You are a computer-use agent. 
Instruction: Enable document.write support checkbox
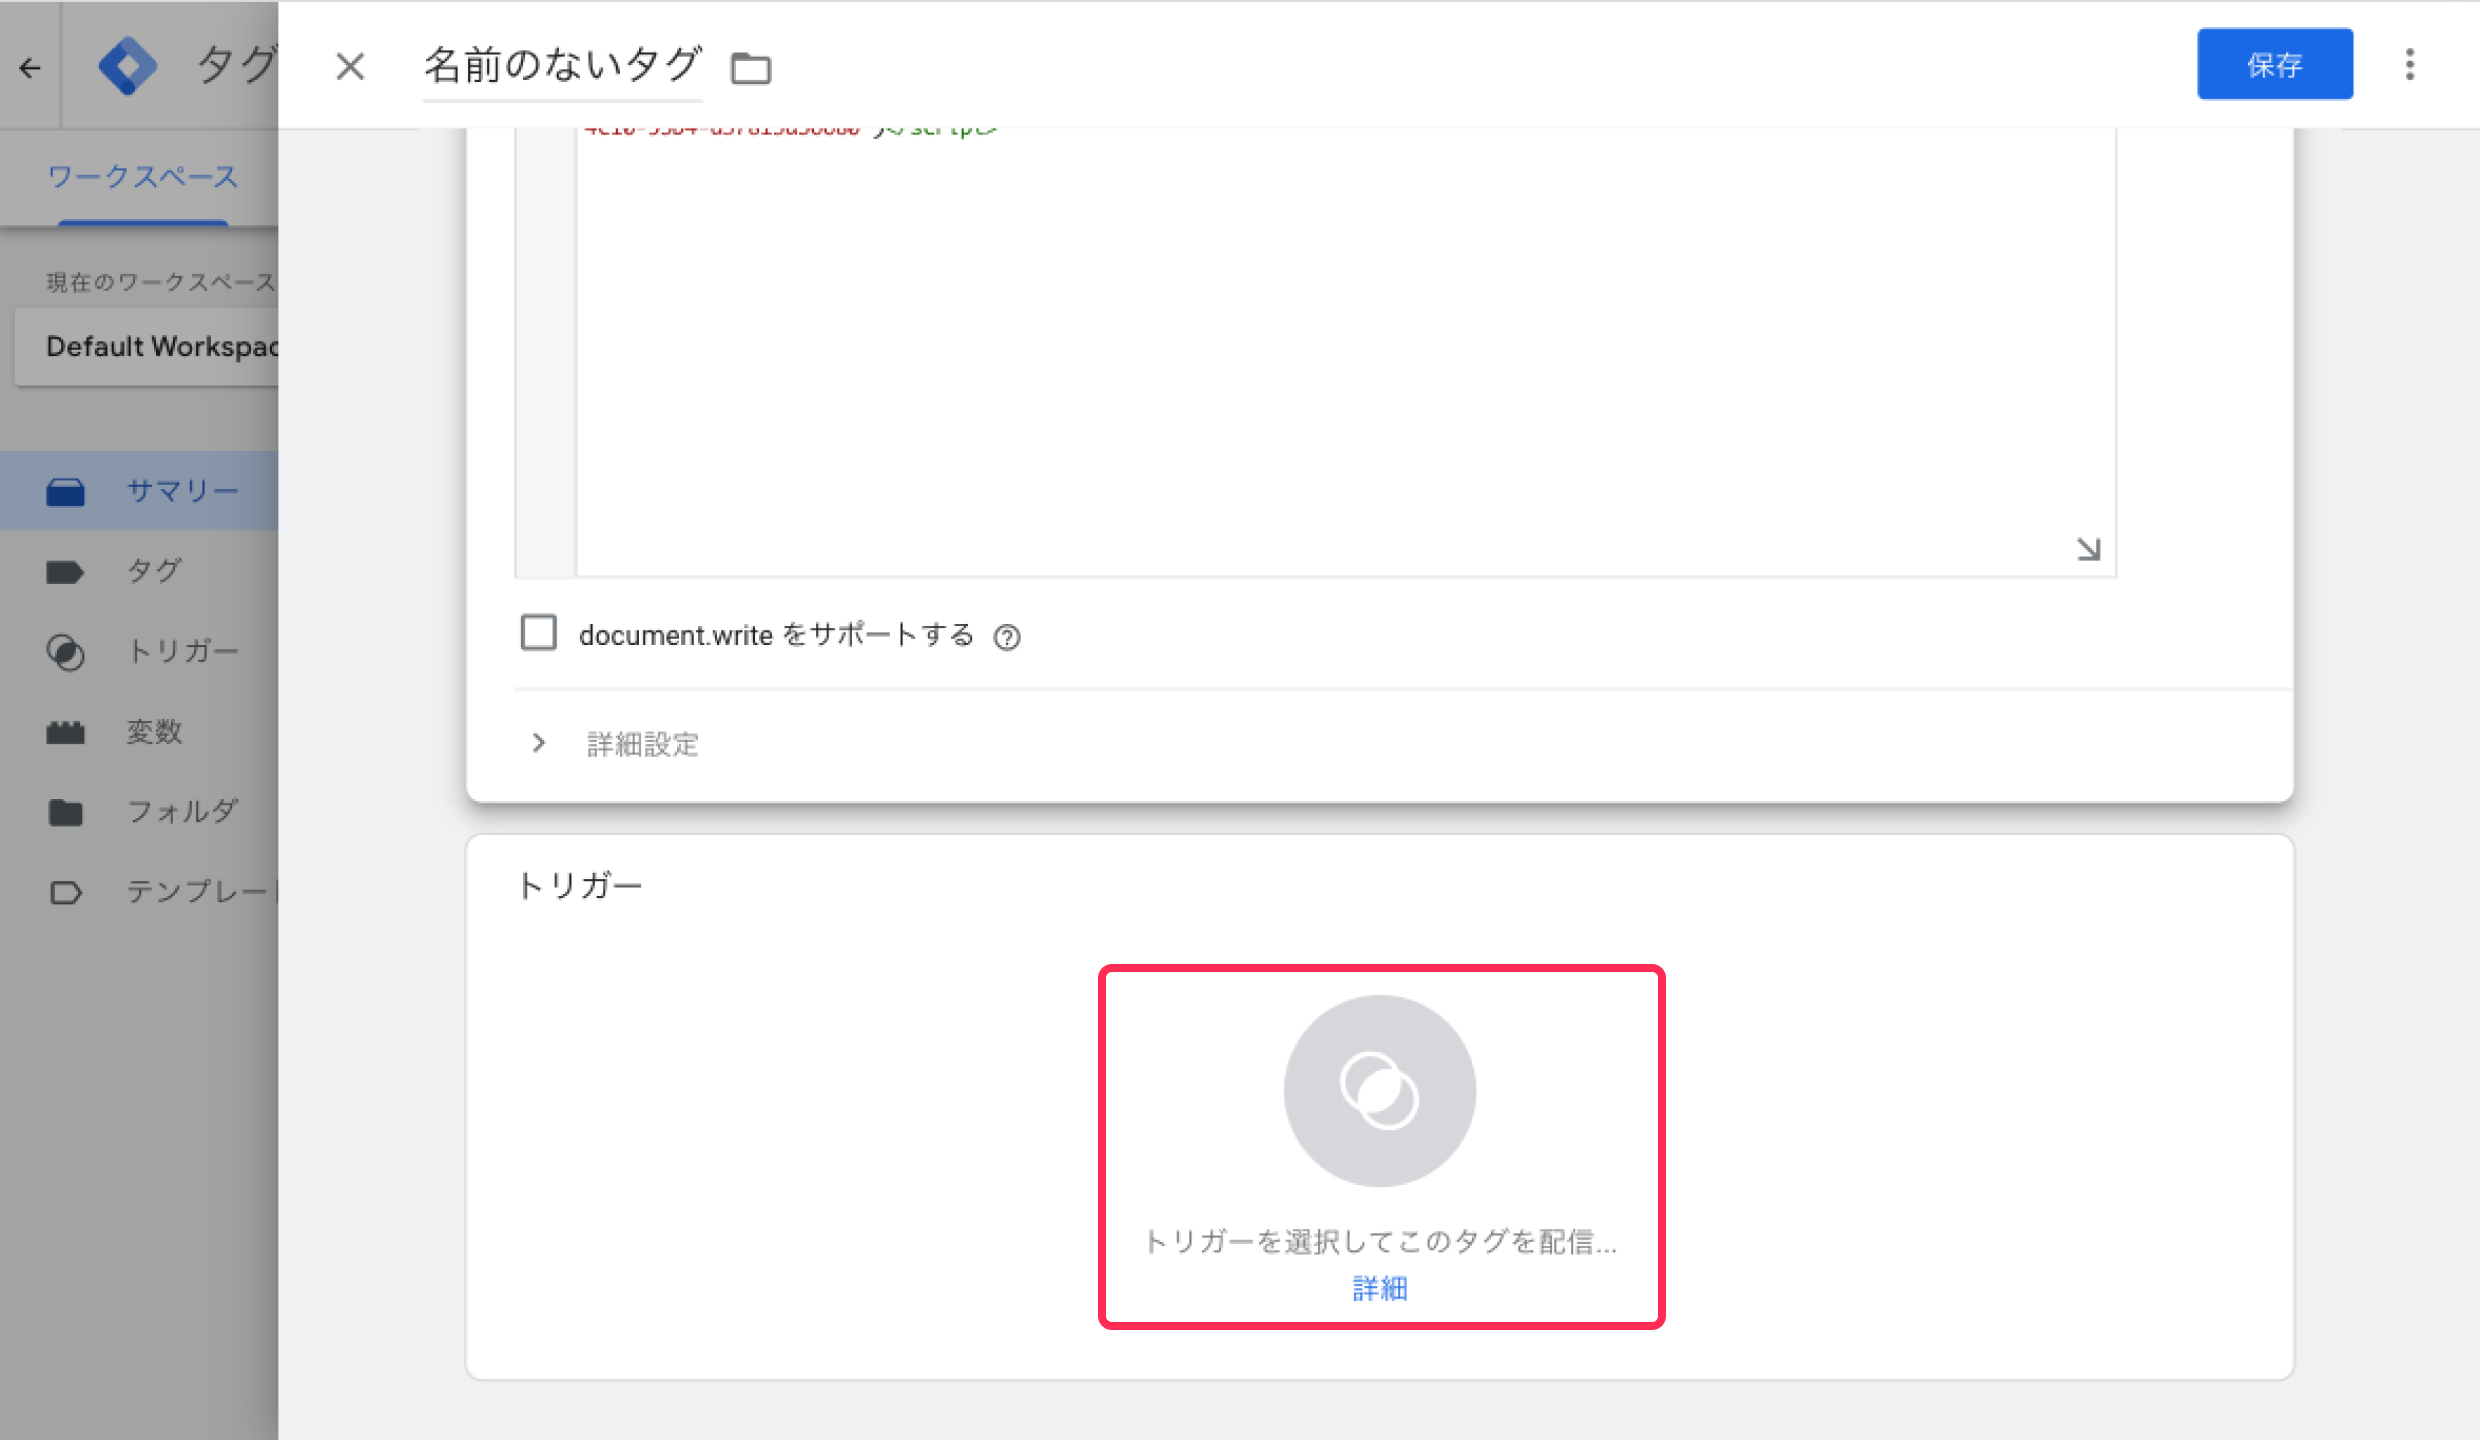[x=539, y=633]
